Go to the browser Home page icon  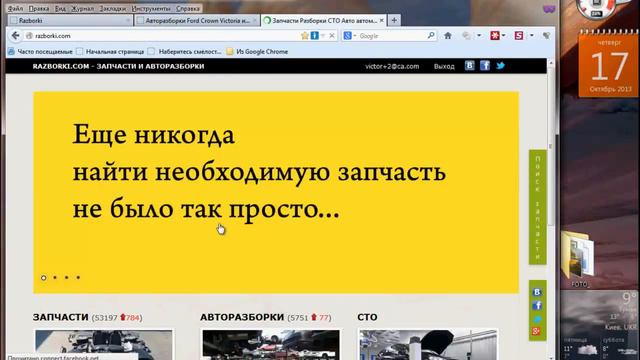[x=448, y=36]
